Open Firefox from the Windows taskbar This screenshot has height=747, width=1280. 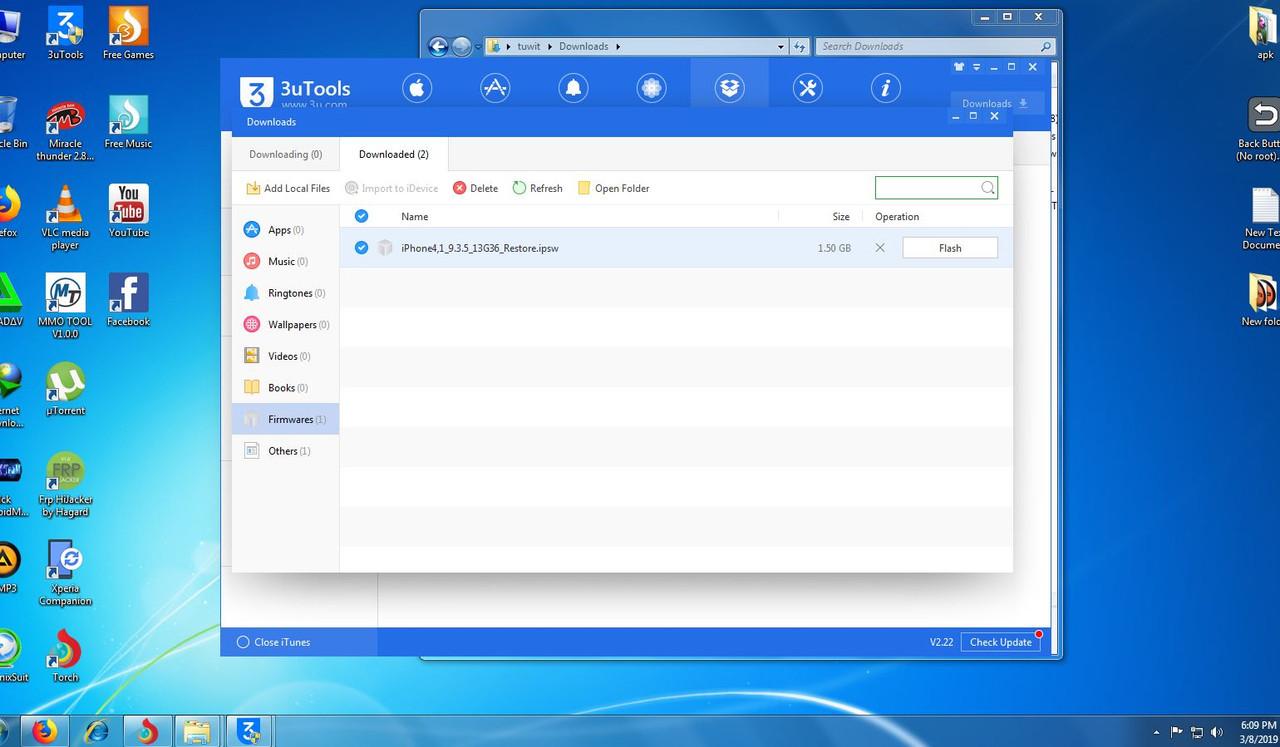click(x=45, y=731)
